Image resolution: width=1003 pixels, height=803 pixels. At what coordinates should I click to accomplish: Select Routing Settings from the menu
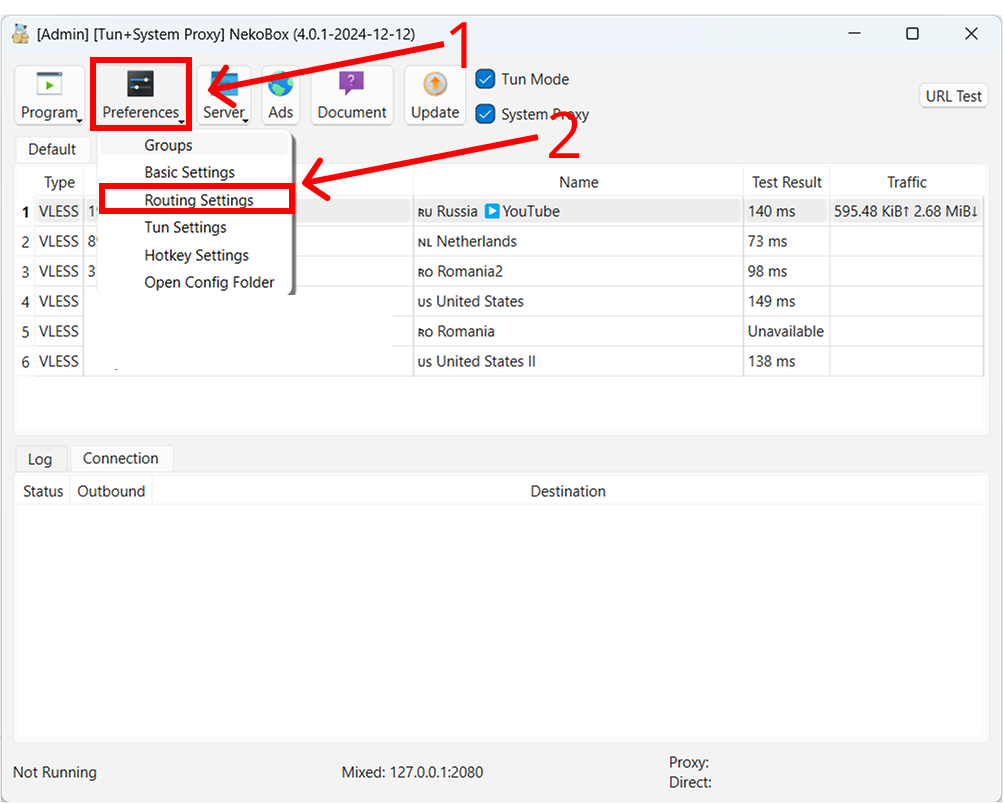(195, 199)
